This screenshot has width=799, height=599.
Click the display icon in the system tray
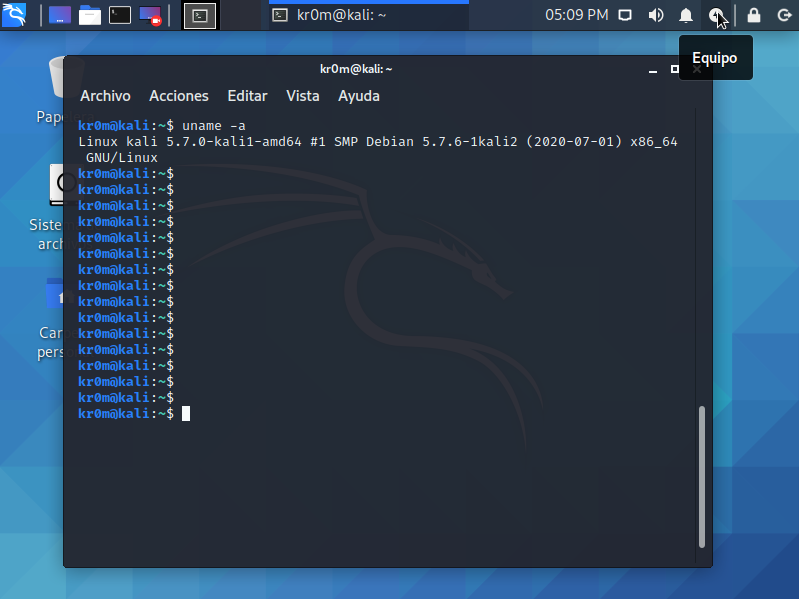pos(625,15)
